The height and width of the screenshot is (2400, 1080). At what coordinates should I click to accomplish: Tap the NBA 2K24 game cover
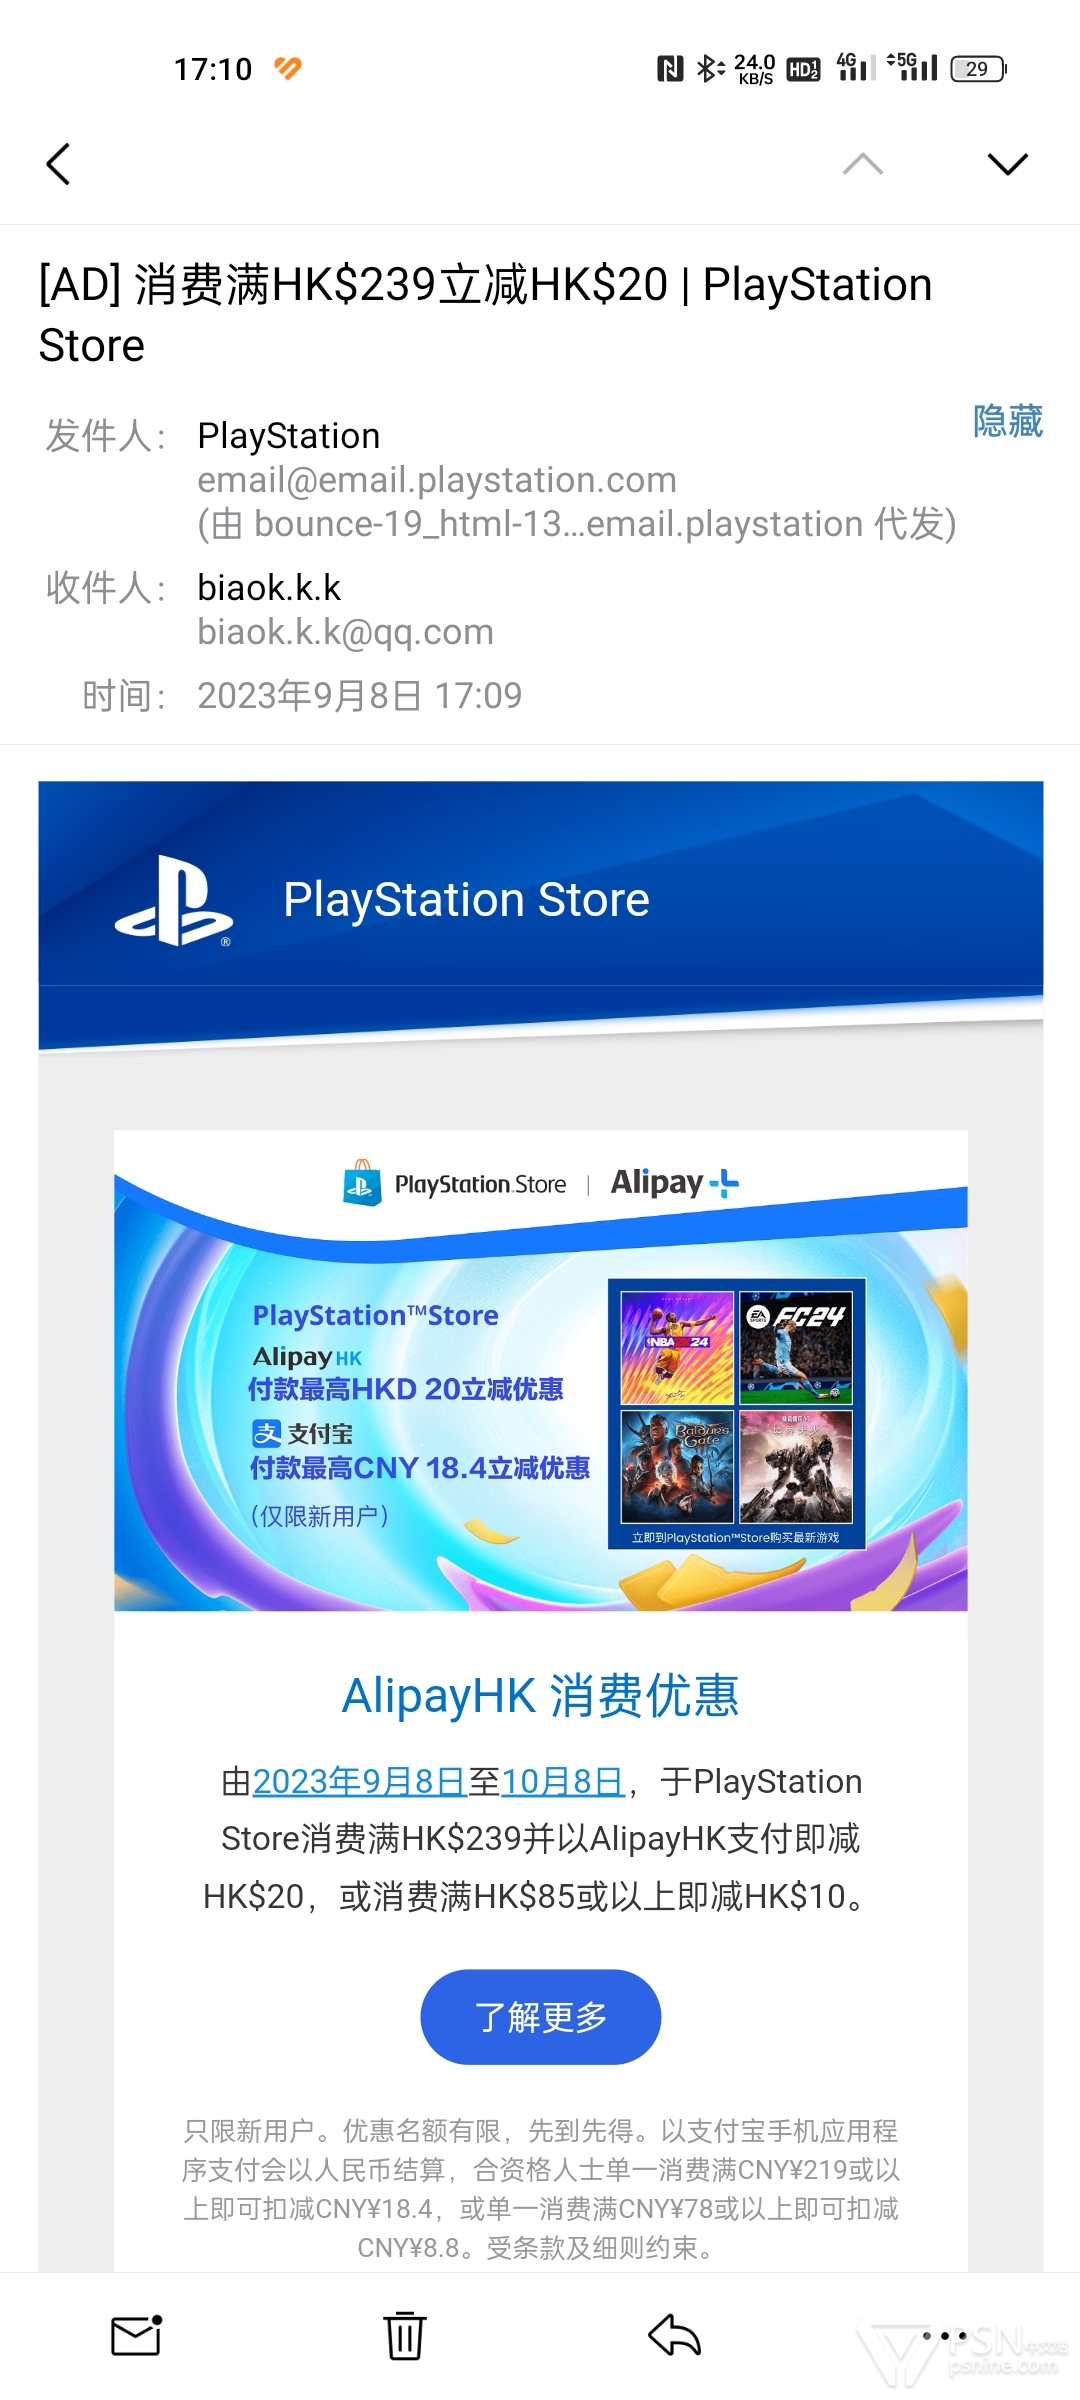pos(677,1348)
